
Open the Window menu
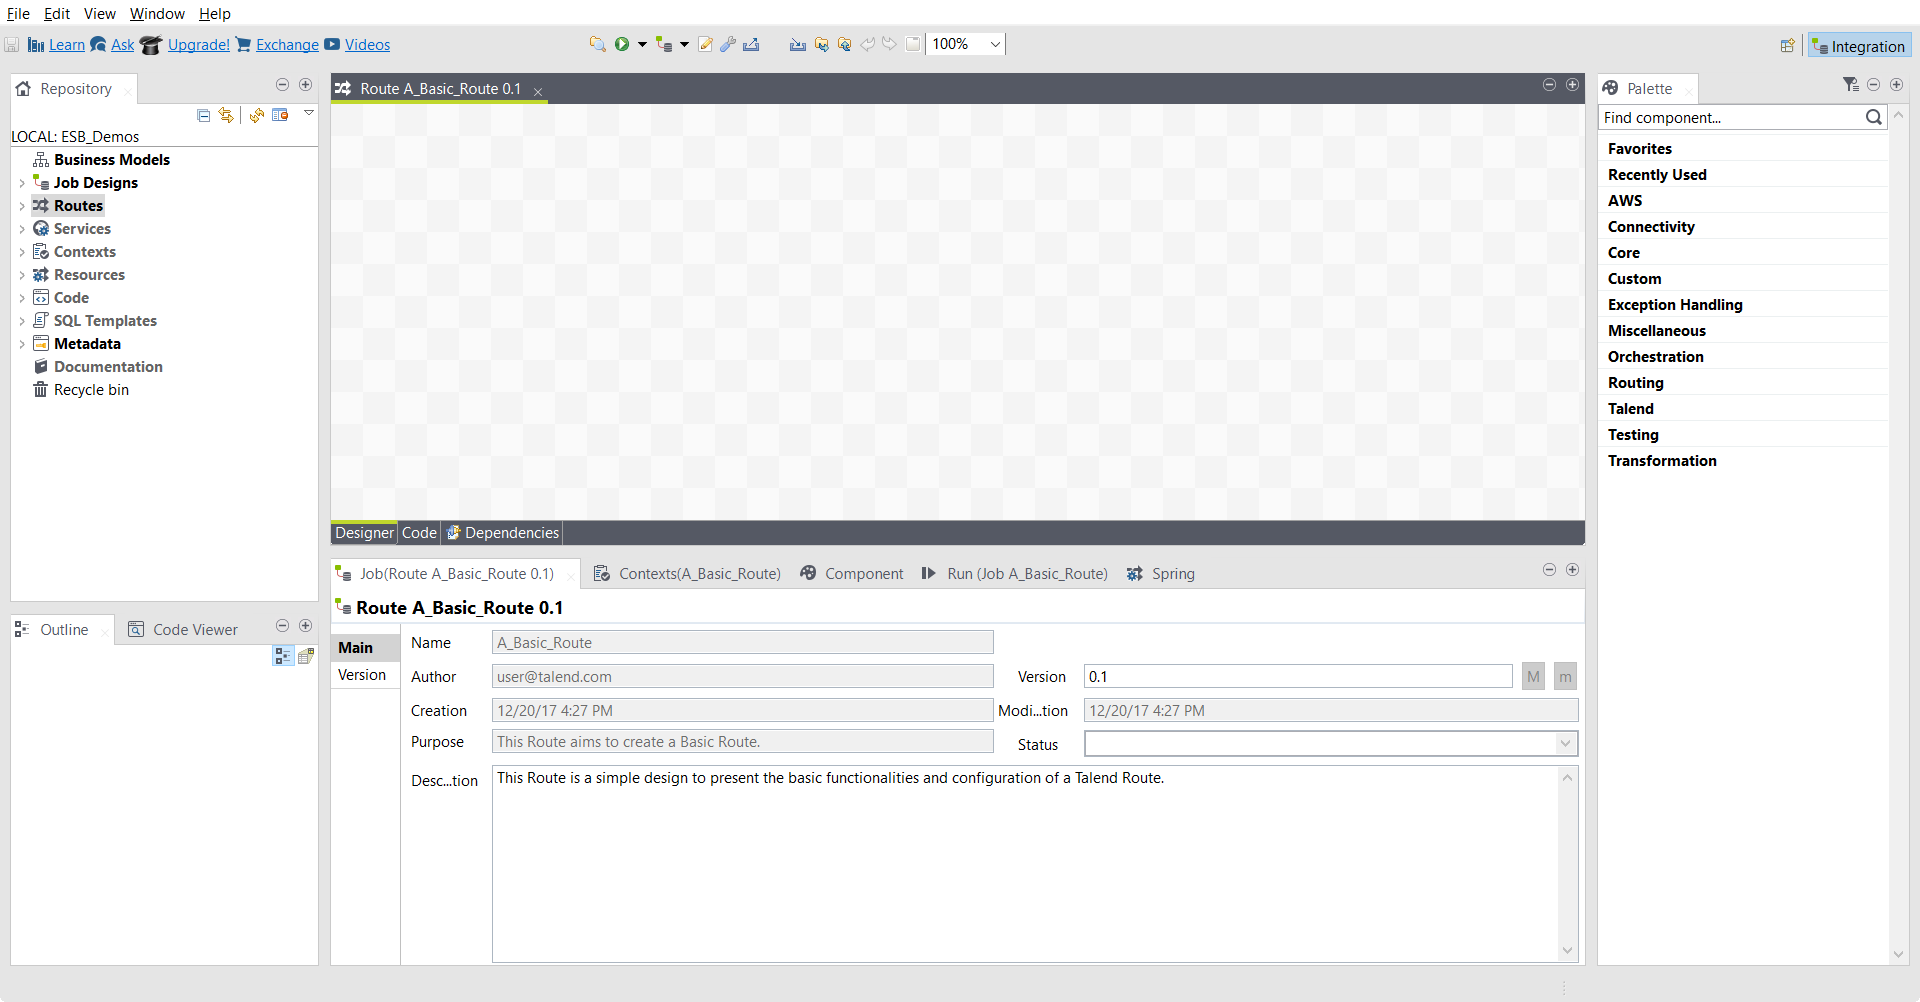click(x=157, y=14)
